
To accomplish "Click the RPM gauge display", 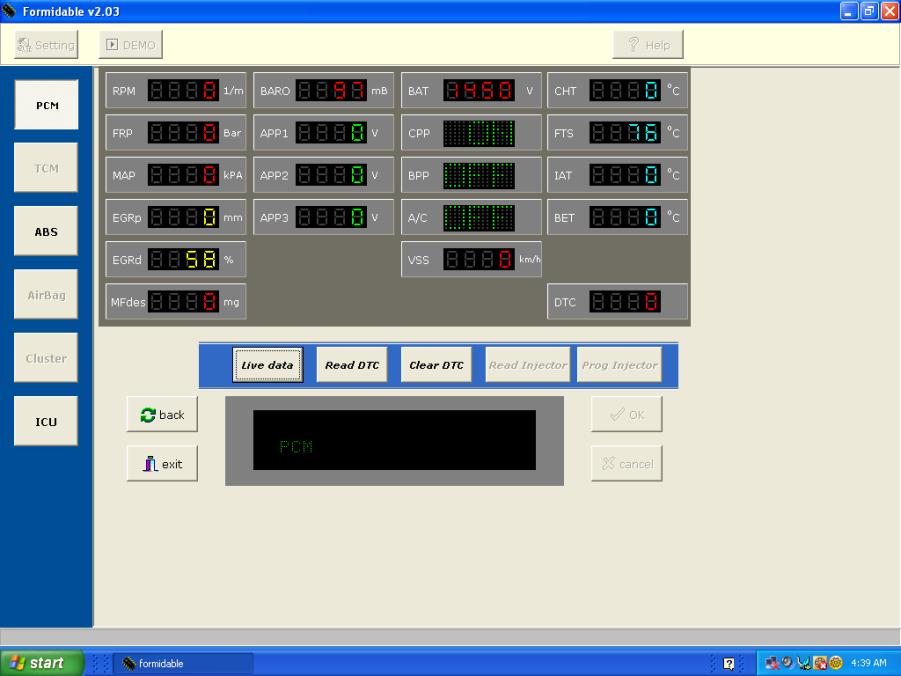I will 183,91.
